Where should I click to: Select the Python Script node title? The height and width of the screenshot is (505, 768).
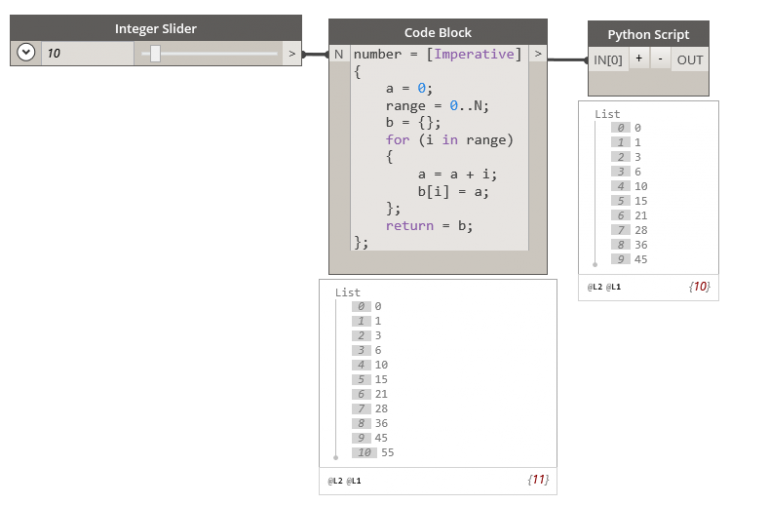click(x=648, y=35)
